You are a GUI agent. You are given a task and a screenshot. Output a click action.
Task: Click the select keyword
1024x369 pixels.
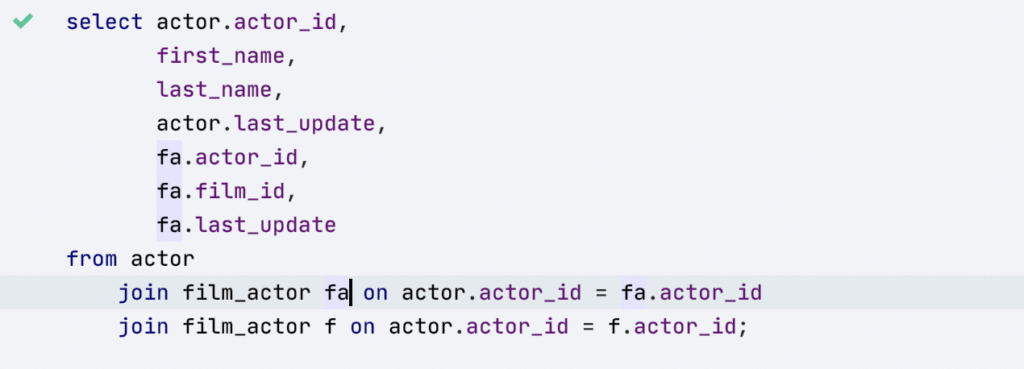pos(104,22)
